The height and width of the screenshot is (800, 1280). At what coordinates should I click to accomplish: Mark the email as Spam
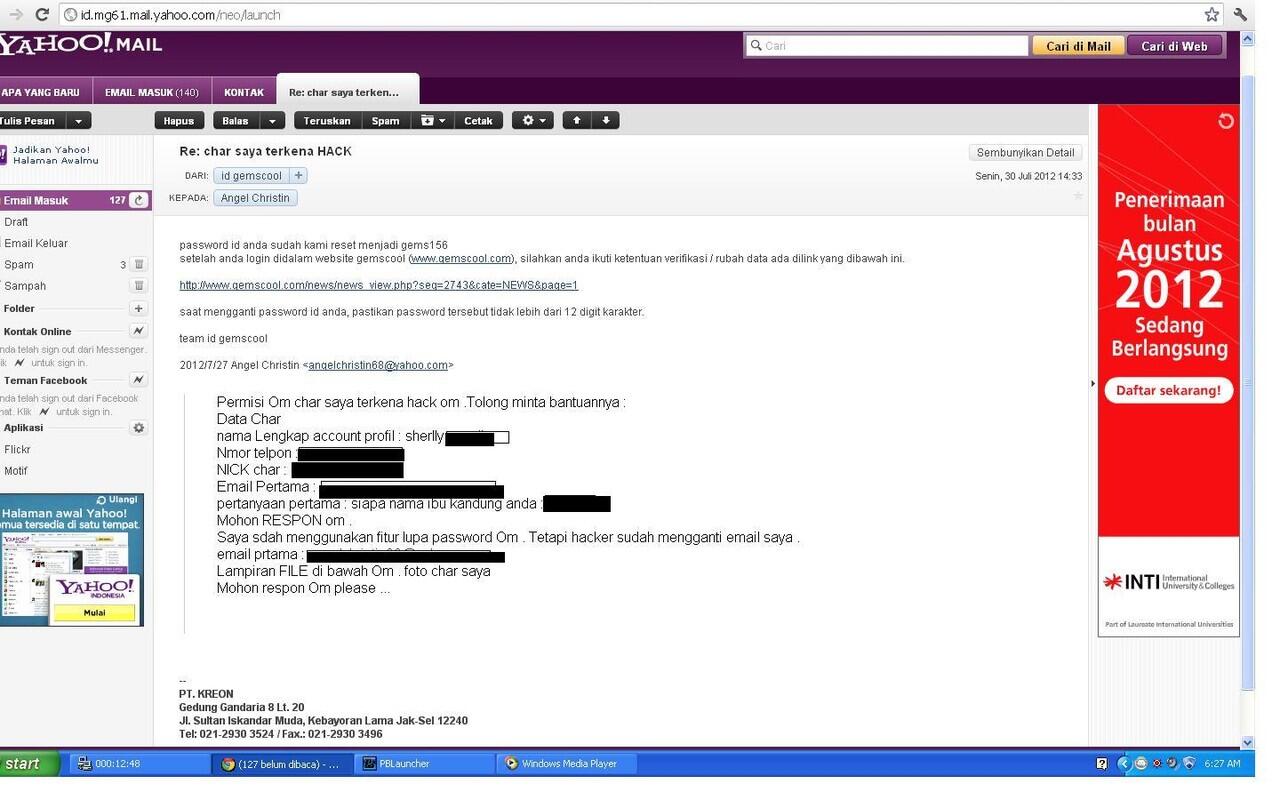[x=386, y=121]
